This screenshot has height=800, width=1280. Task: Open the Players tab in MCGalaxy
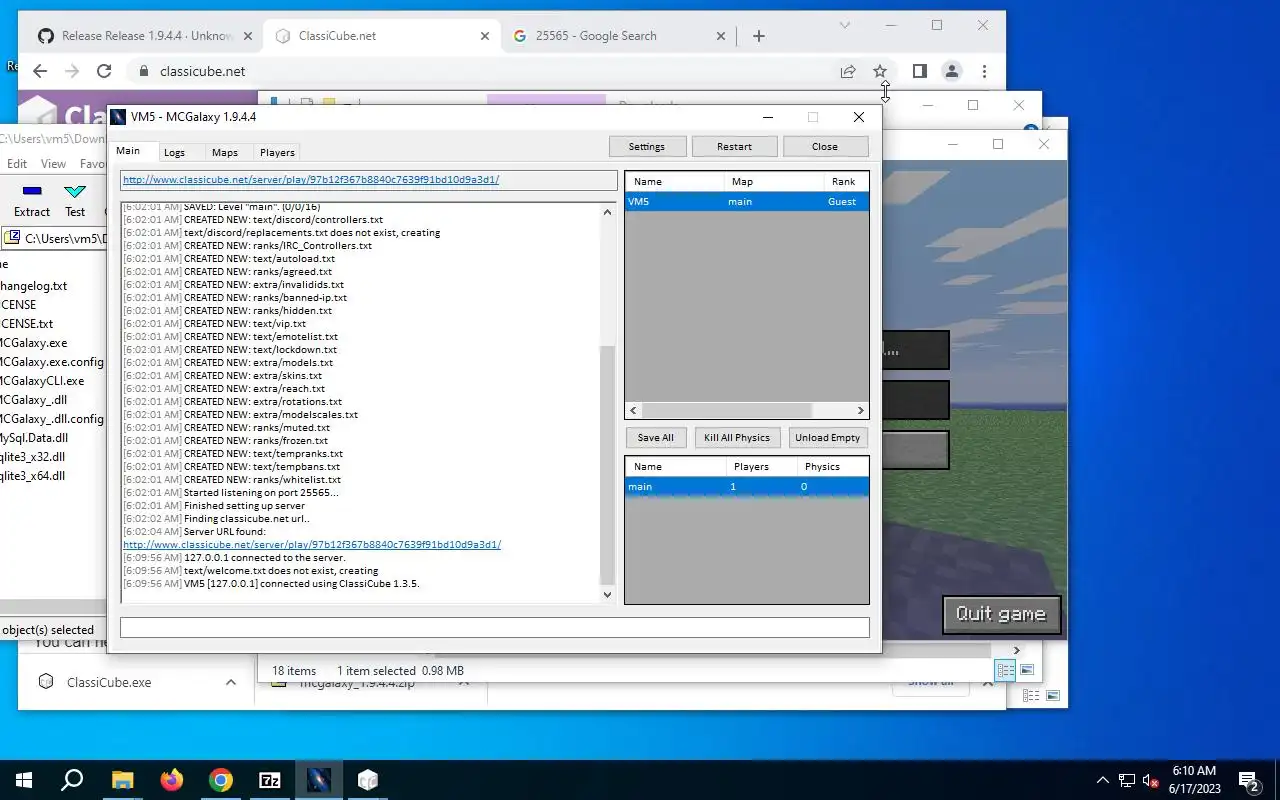277,152
